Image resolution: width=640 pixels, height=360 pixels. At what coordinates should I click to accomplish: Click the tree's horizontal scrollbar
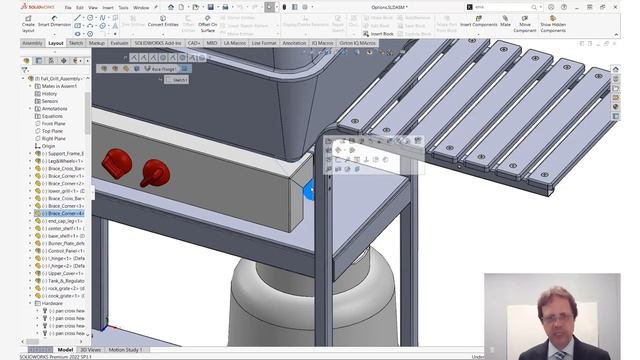(33, 342)
